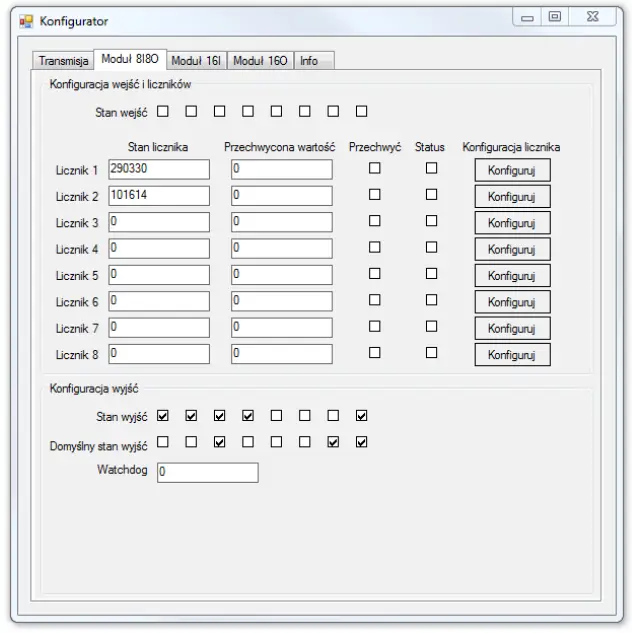Toggle the first Stan wejść checkbox

[163, 111]
